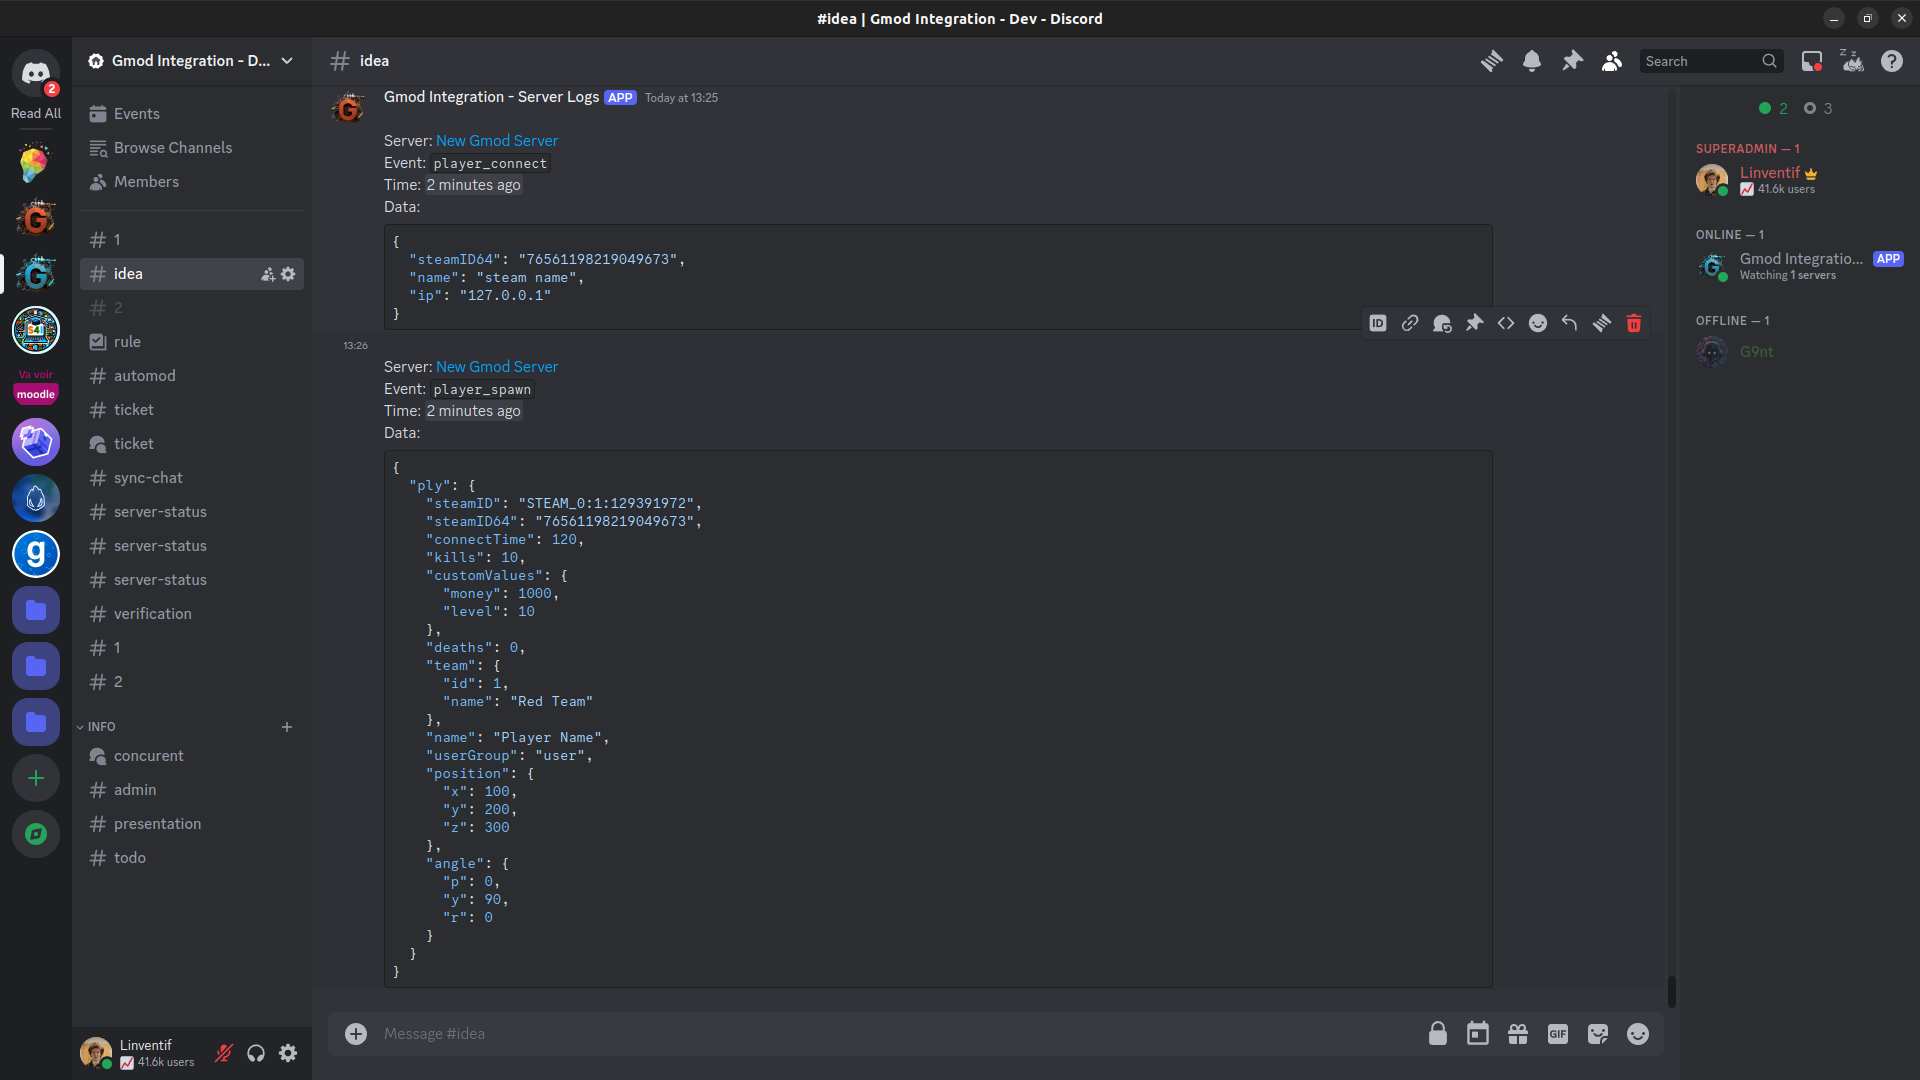The width and height of the screenshot is (1920, 1080).
Task: View raw code icon in message toolbar
Action: [1506, 323]
